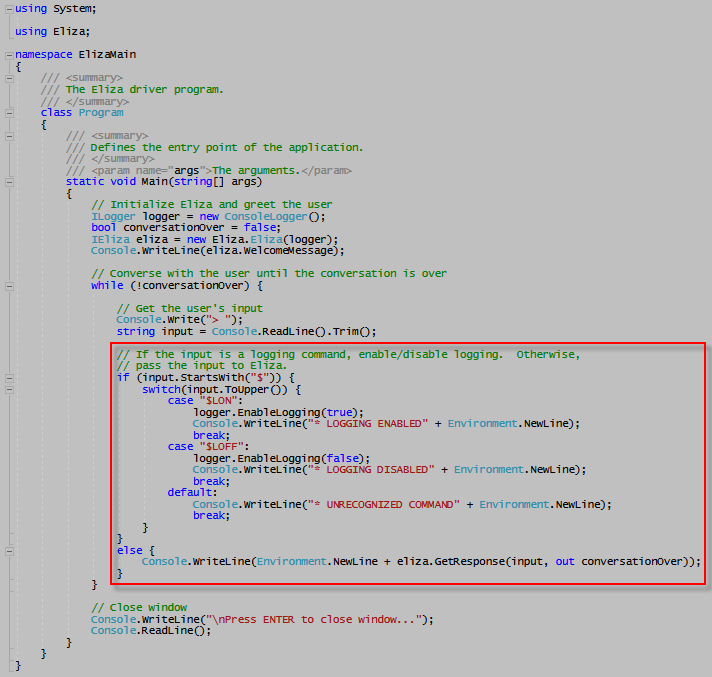Image resolution: width=712 pixels, height=677 pixels.
Task: Click the 'IEliza' interface name
Action: (x=110, y=239)
